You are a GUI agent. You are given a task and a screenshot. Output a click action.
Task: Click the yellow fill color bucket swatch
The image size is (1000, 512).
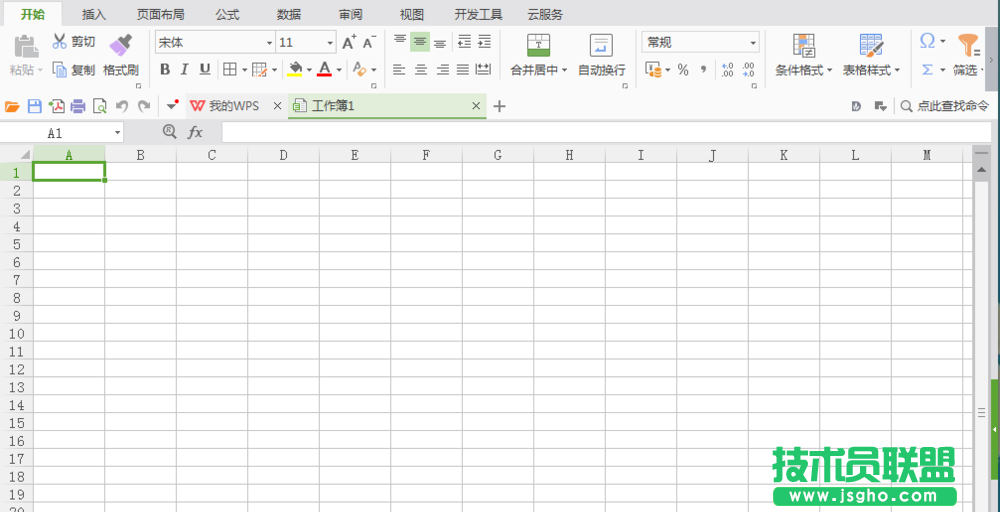coord(294,70)
